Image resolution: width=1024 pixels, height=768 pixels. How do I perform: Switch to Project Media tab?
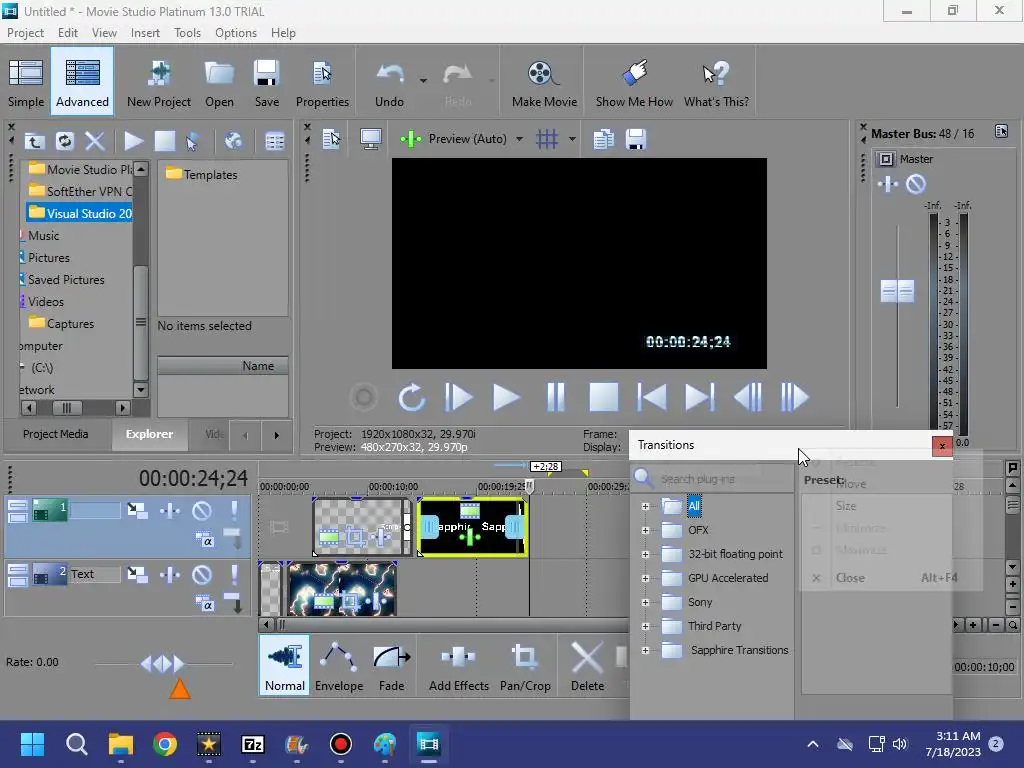click(x=56, y=434)
